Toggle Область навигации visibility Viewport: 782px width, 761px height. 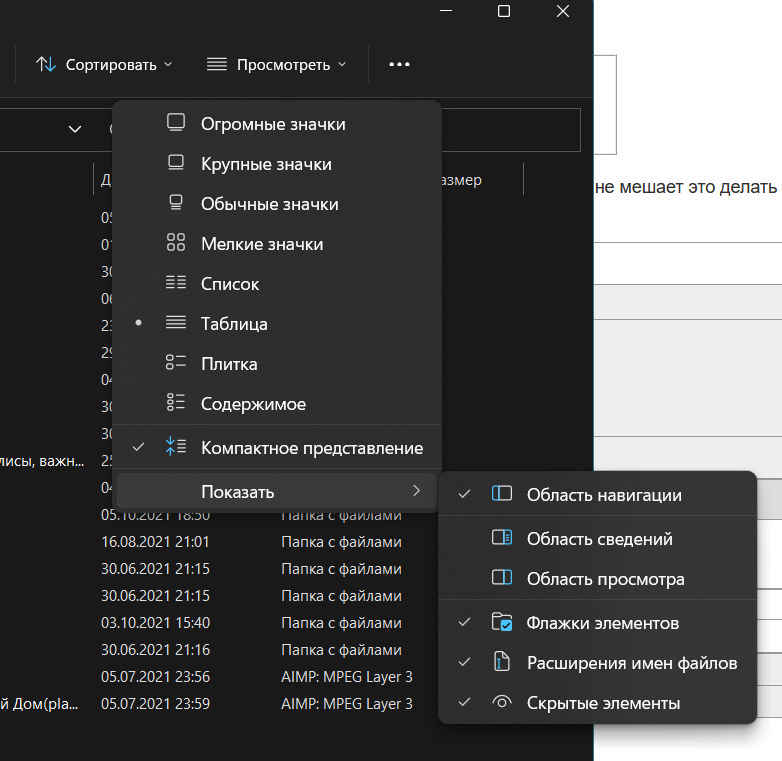coord(597,495)
